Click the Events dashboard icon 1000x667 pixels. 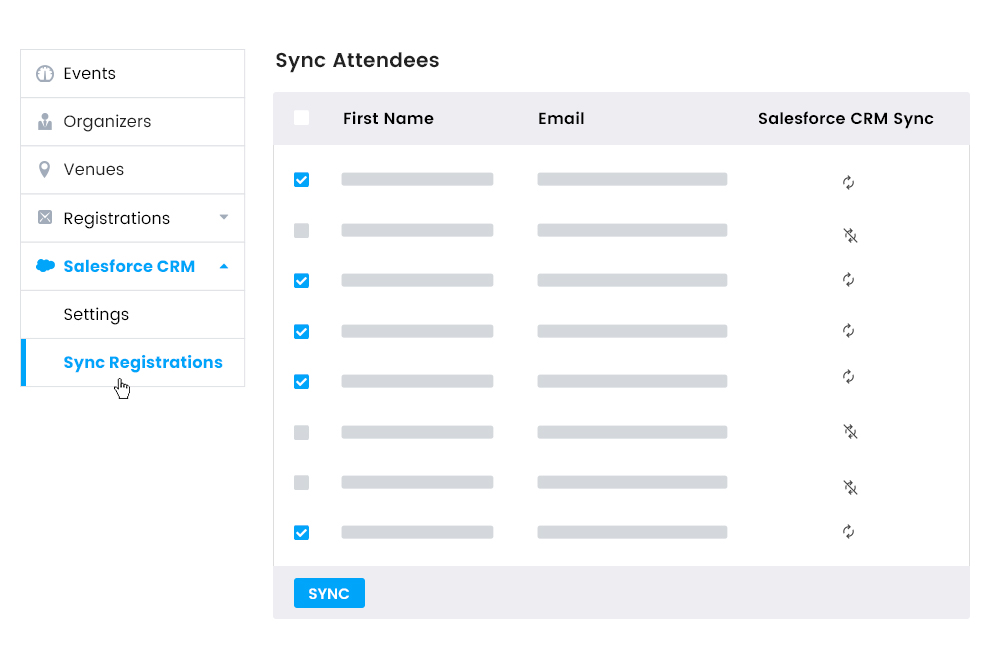pyautogui.click(x=43, y=72)
